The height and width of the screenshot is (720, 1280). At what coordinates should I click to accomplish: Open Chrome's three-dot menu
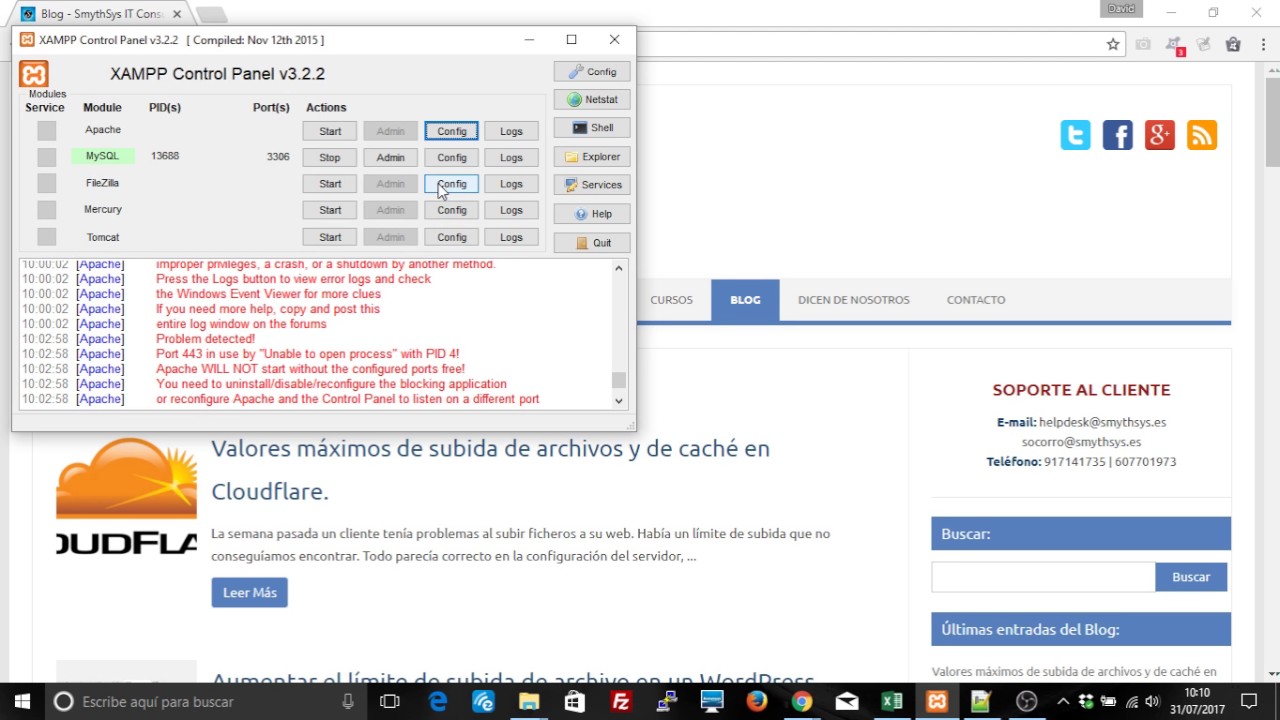1262,44
